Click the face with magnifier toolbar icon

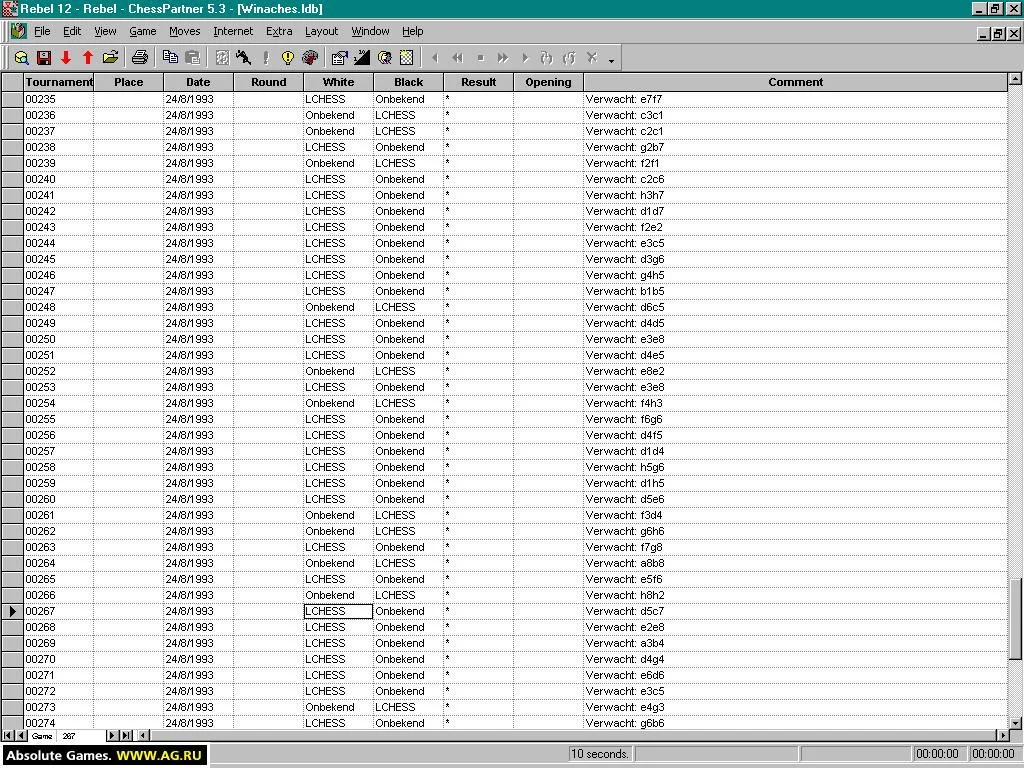point(385,58)
